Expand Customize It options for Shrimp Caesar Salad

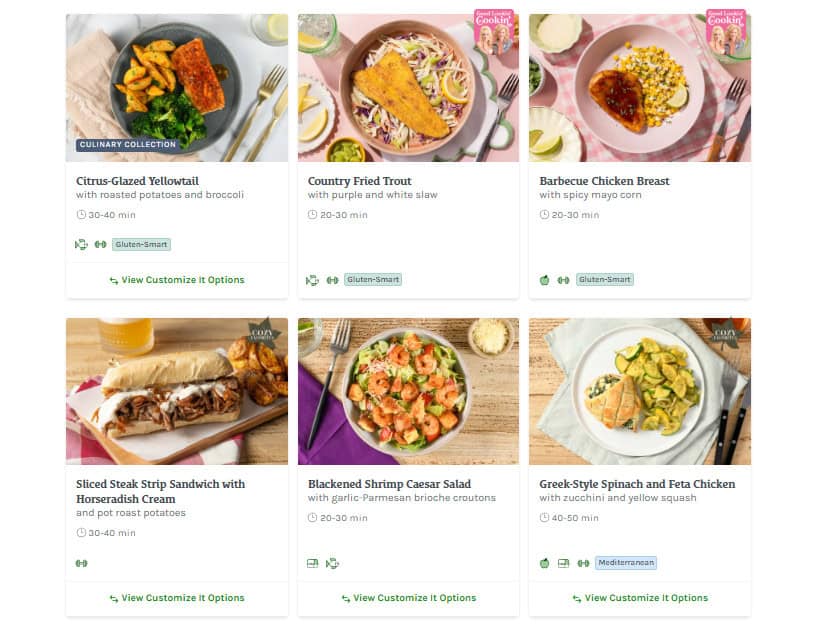(x=408, y=598)
